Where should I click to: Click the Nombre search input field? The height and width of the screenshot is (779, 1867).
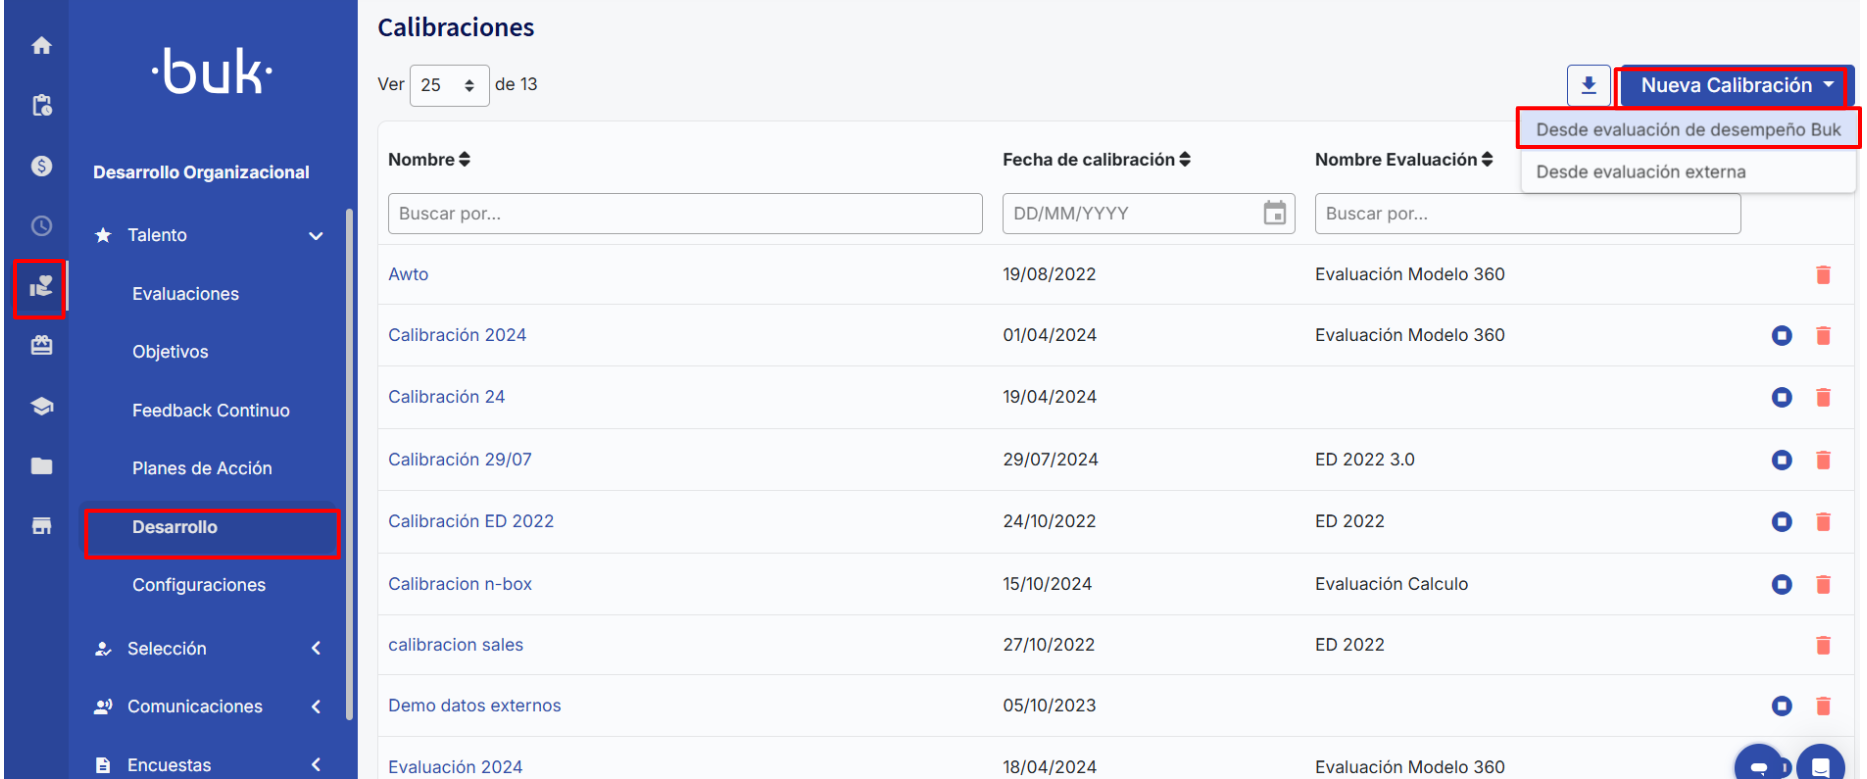(684, 214)
